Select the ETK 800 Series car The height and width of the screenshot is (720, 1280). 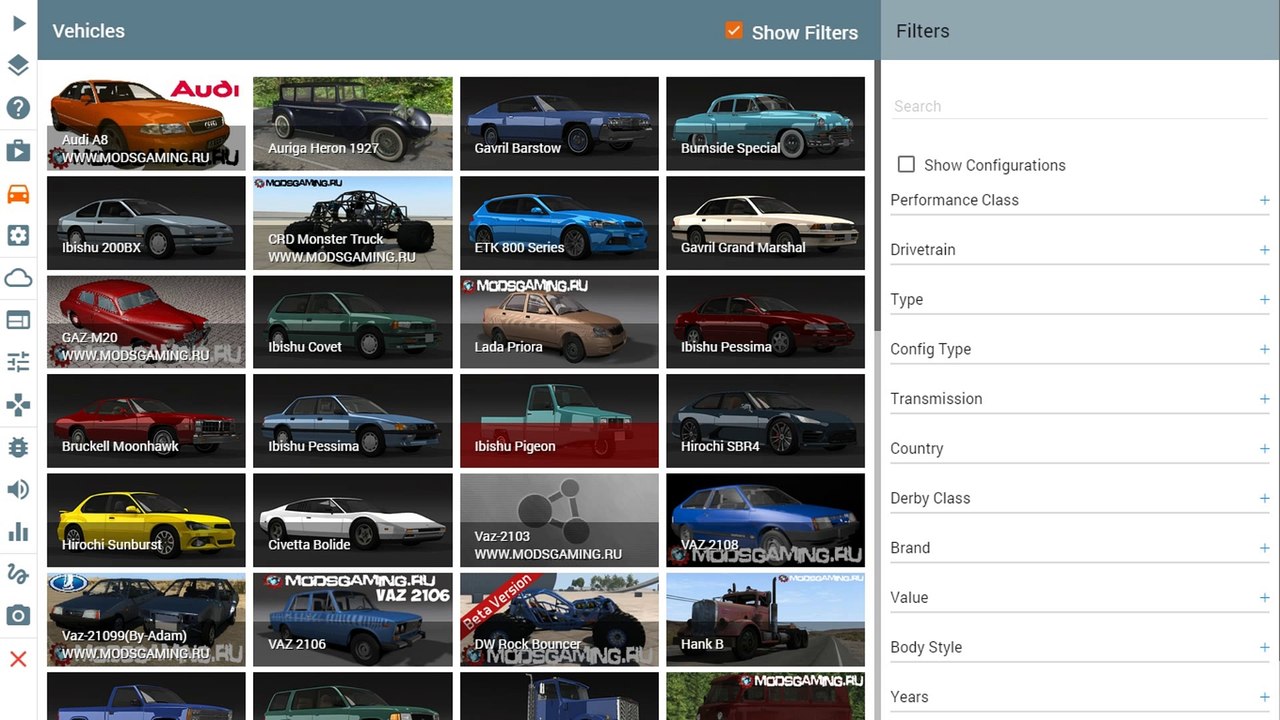pyautogui.click(x=559, y=223)
